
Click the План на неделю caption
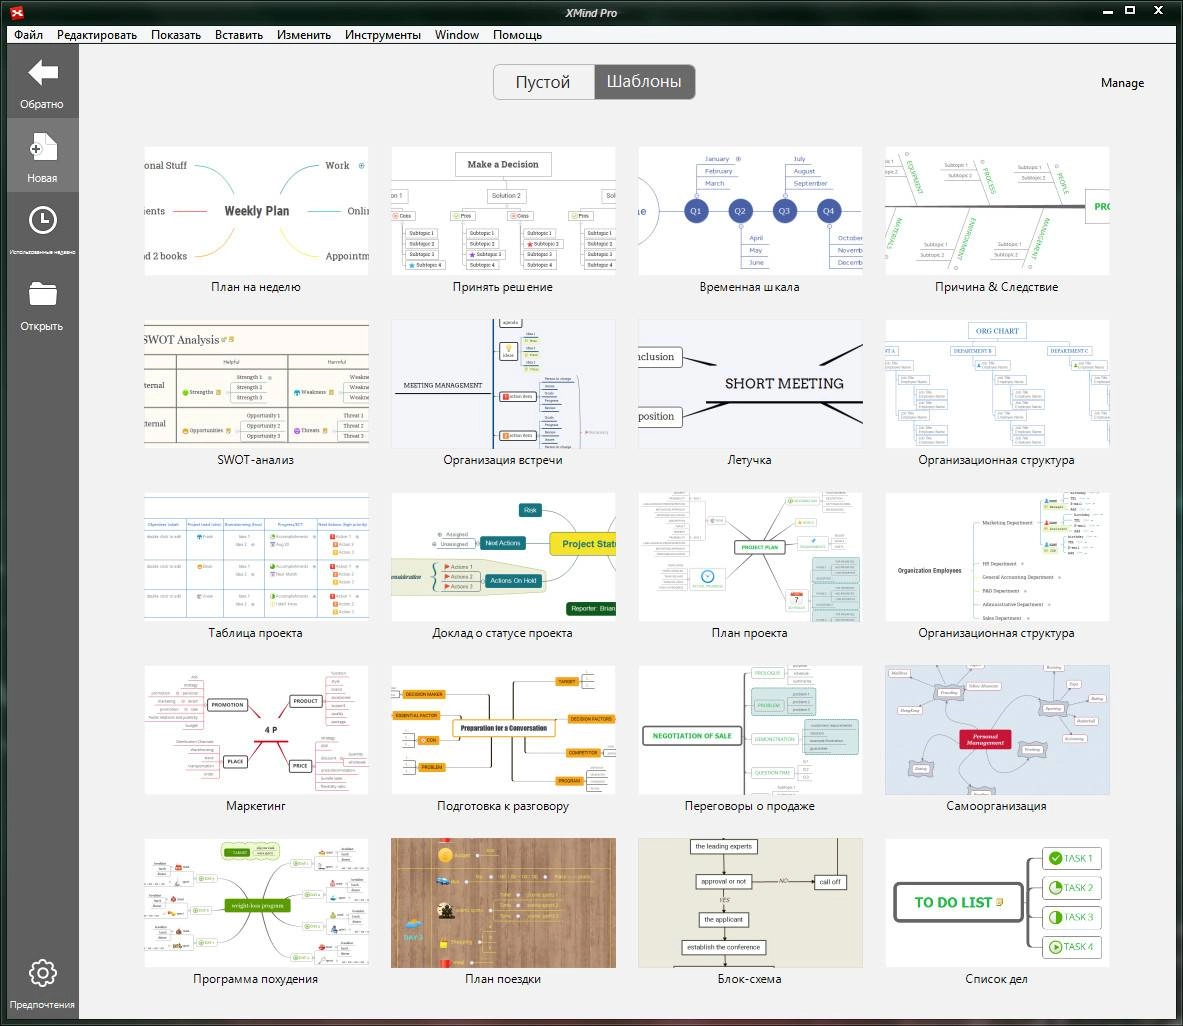(256, 287)
